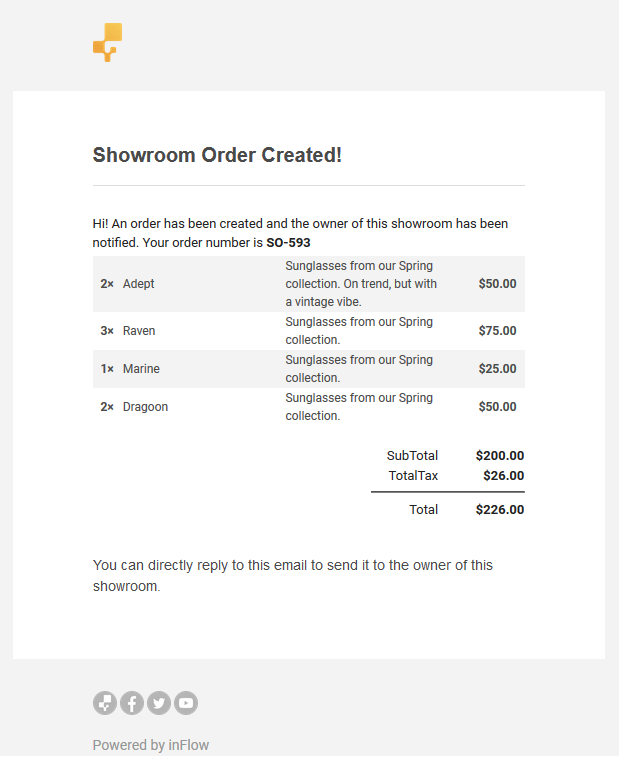The image size is (619, 757).
Task: Open the Twitter icon in footer
Action: [x=159, y=703]
